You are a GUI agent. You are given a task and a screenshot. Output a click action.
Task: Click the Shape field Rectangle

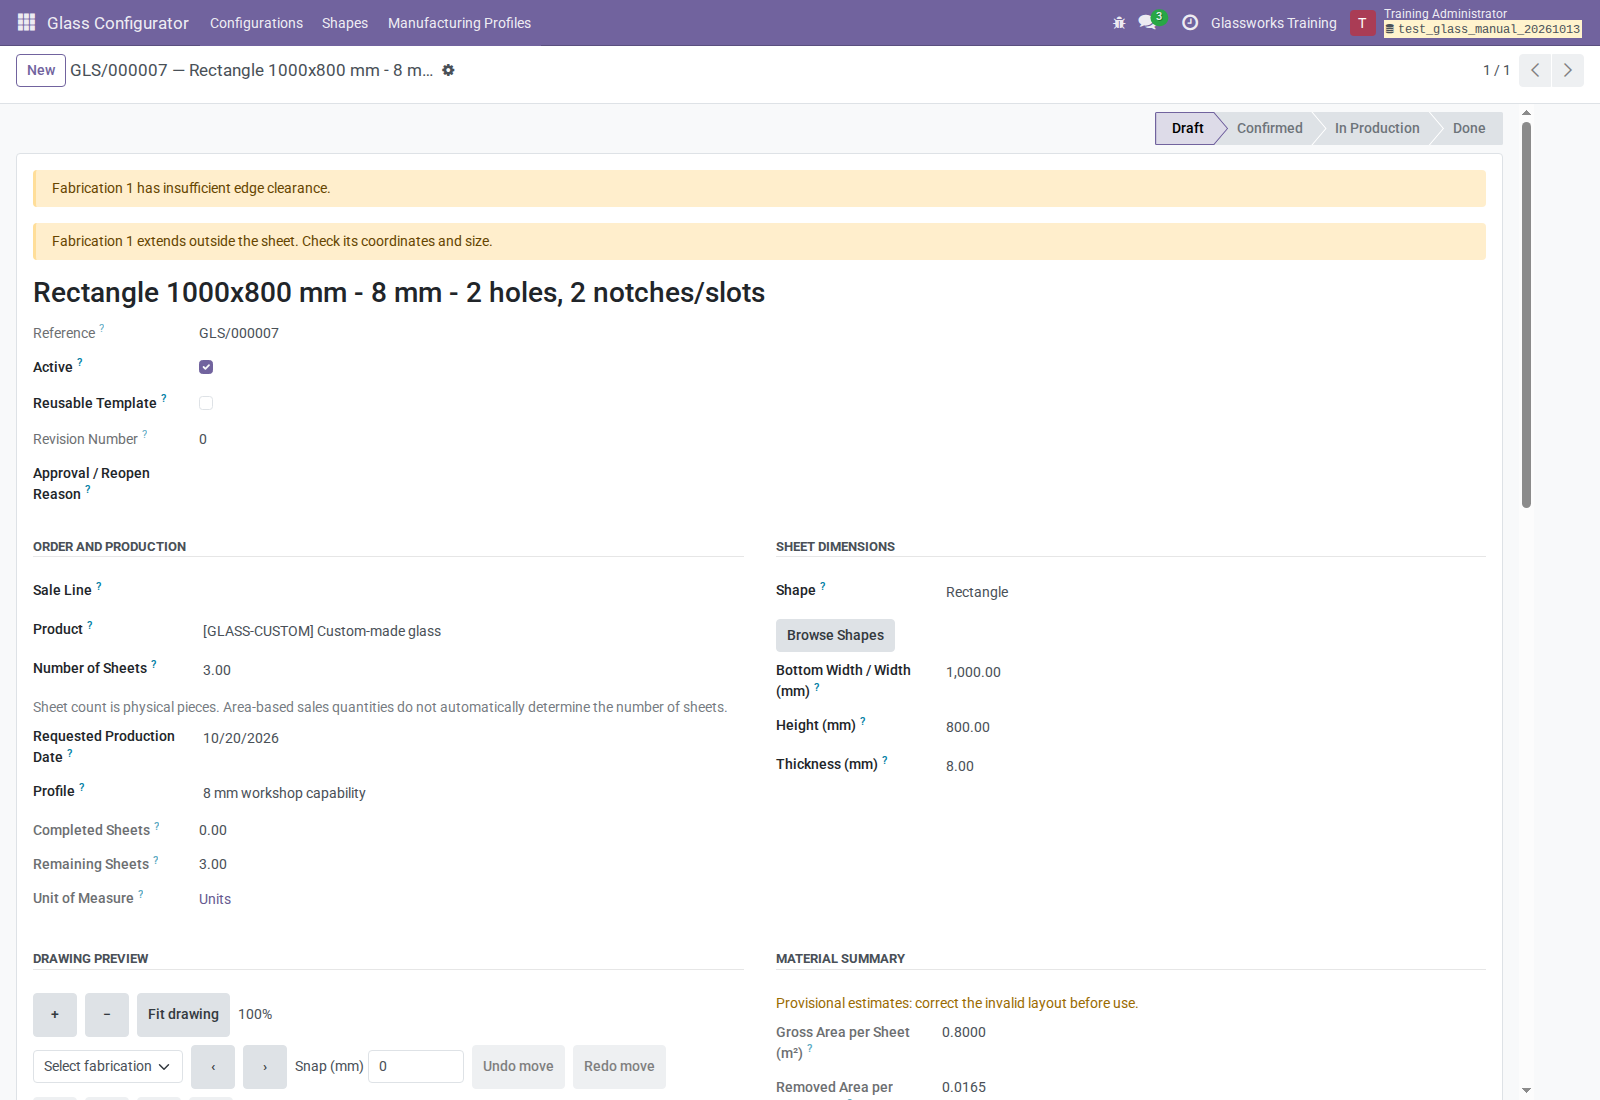click(977, 592)
